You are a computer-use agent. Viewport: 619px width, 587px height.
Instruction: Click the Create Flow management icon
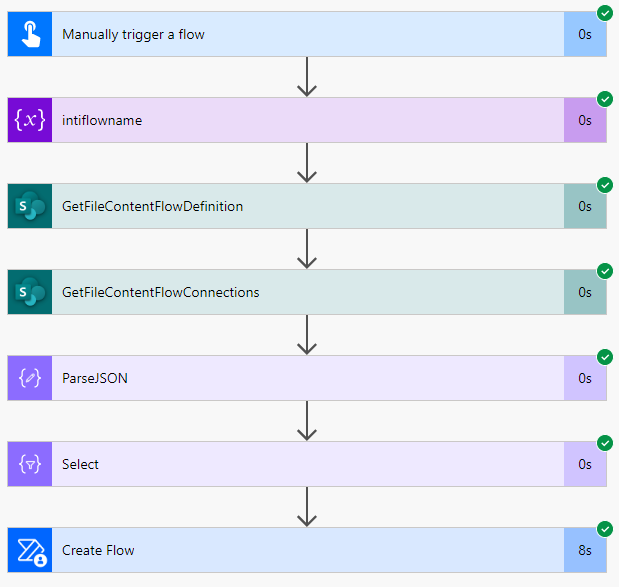point(29,550)
